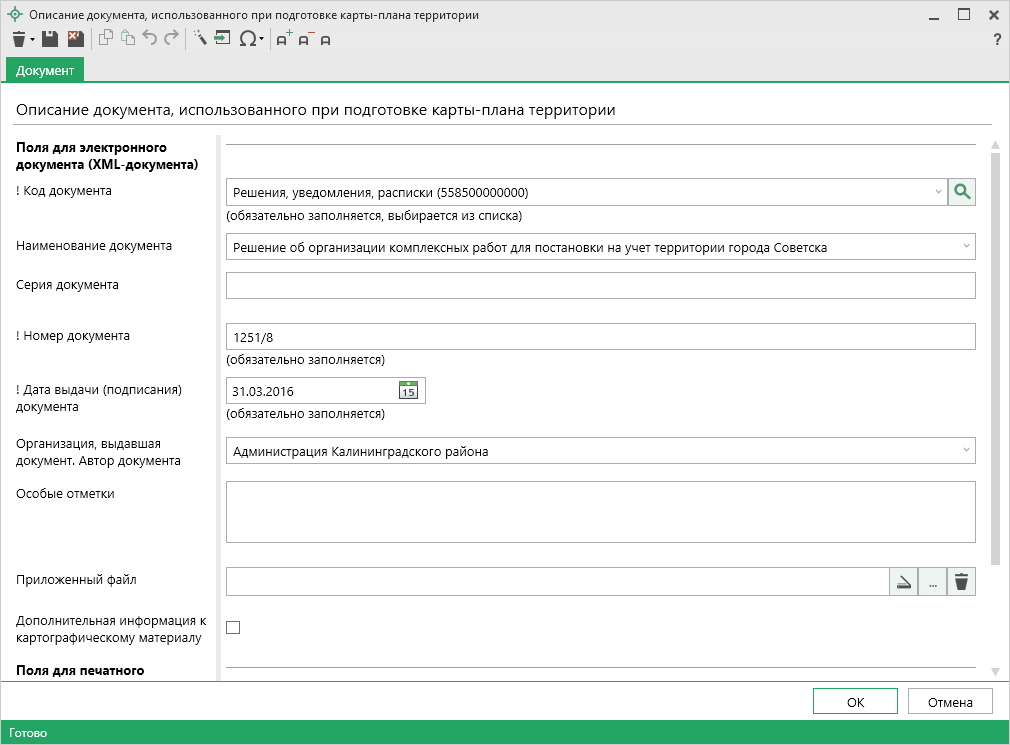The width and height of the screenshot is (1010, 745).
Task: Click the magic wand toolbar icon
Action: pyautogui.click(x=199, y=39)
